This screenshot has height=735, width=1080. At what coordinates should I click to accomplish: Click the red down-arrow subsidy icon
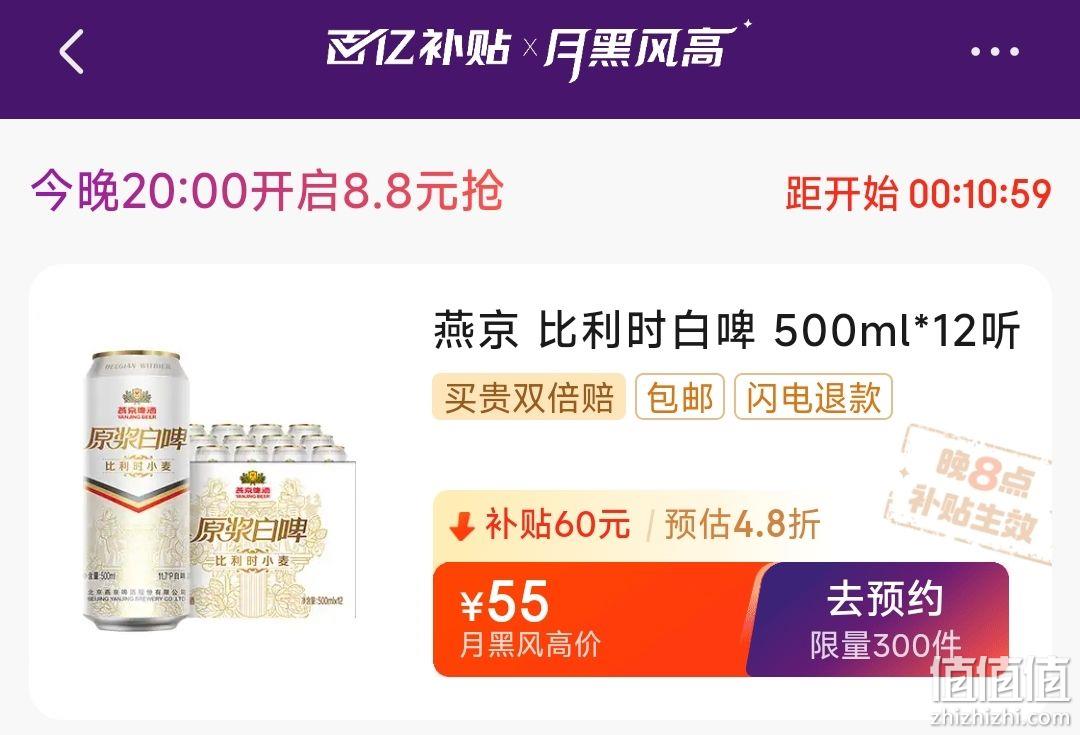[462, 525]
